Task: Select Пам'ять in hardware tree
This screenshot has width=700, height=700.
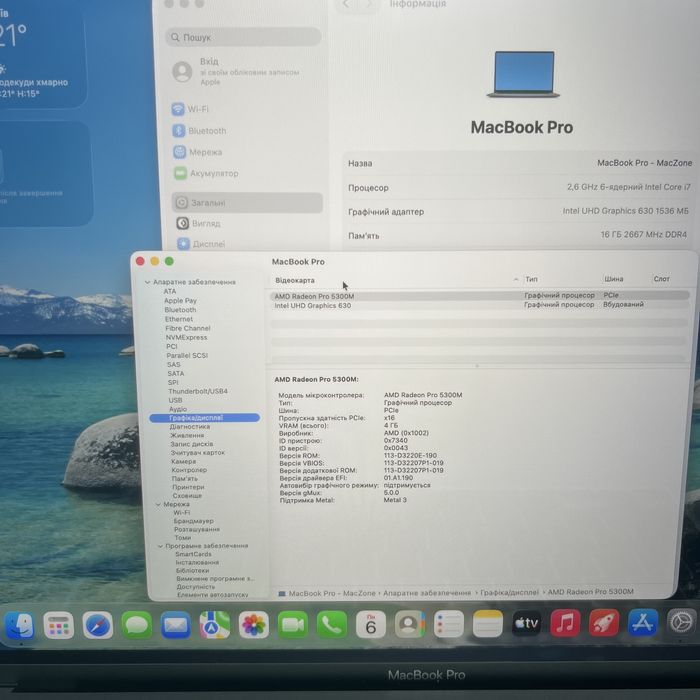Action: click(185, 479)
